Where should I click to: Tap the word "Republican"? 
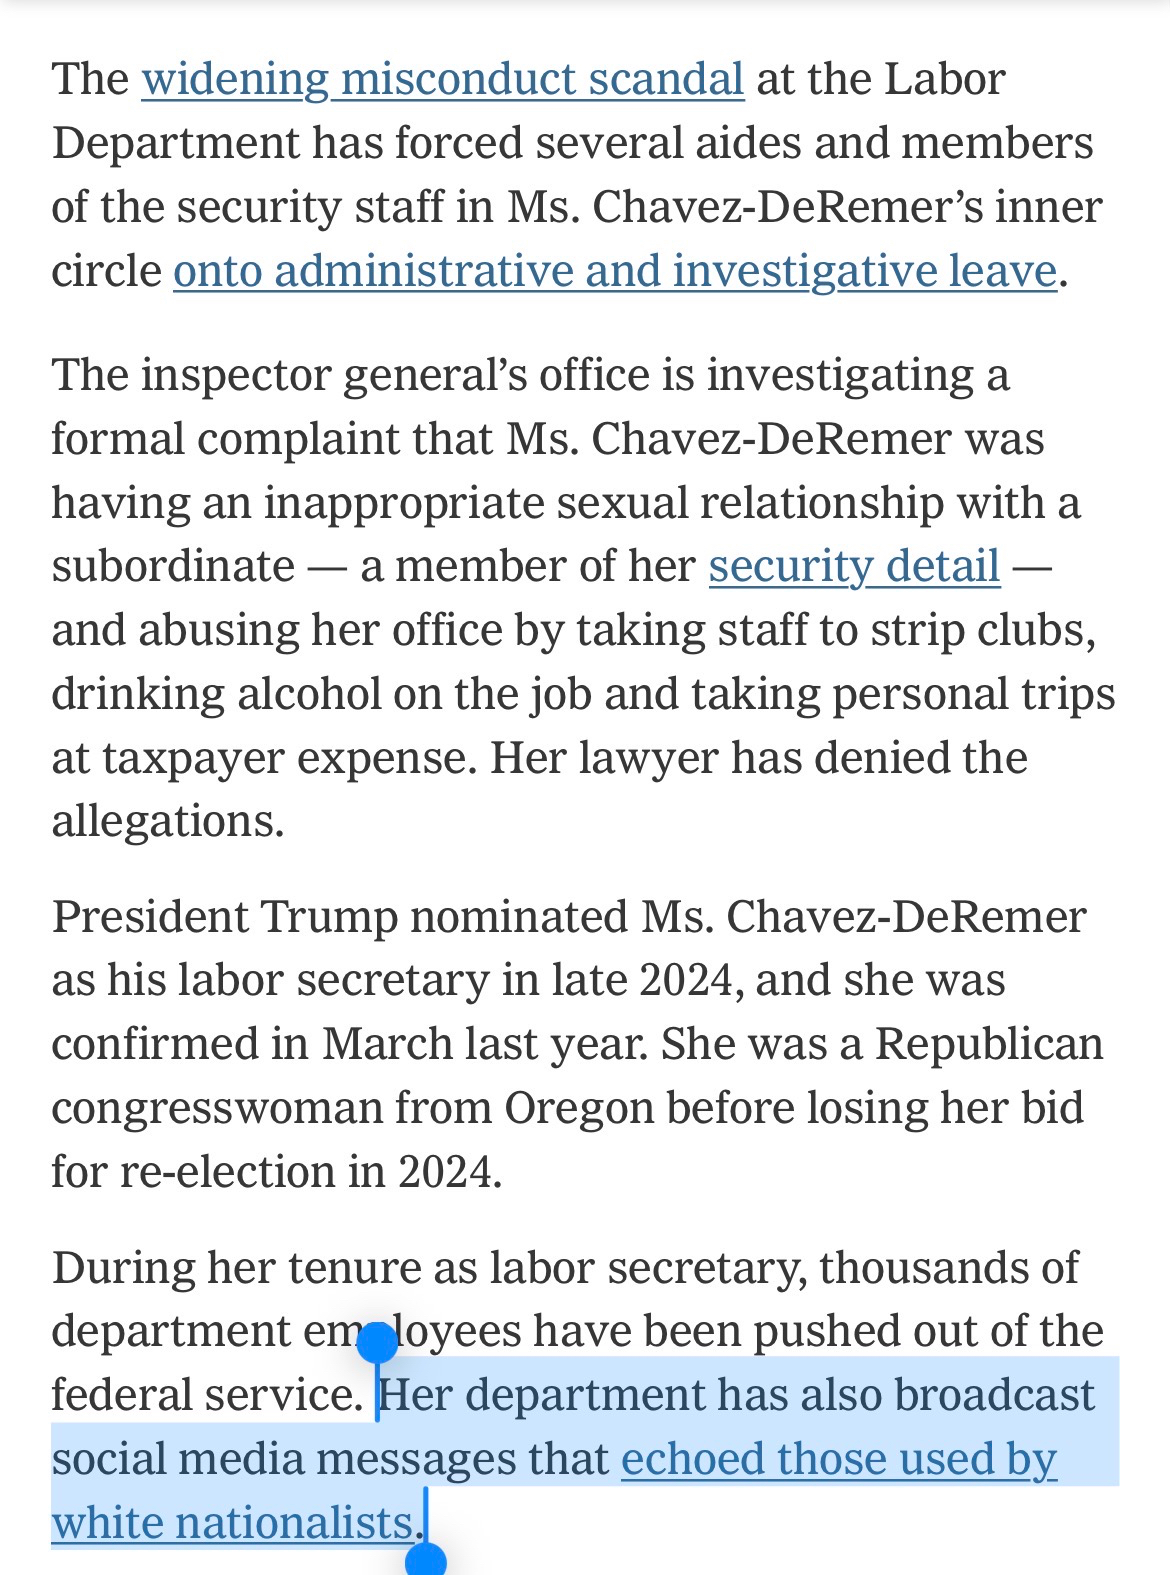coord(989,1044)
